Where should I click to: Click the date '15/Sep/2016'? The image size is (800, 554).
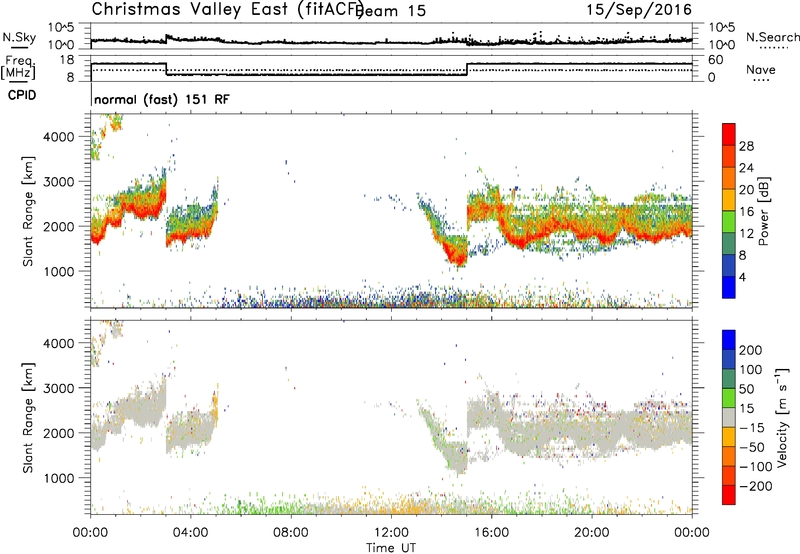pyautogui.click(x=639, y=10)
